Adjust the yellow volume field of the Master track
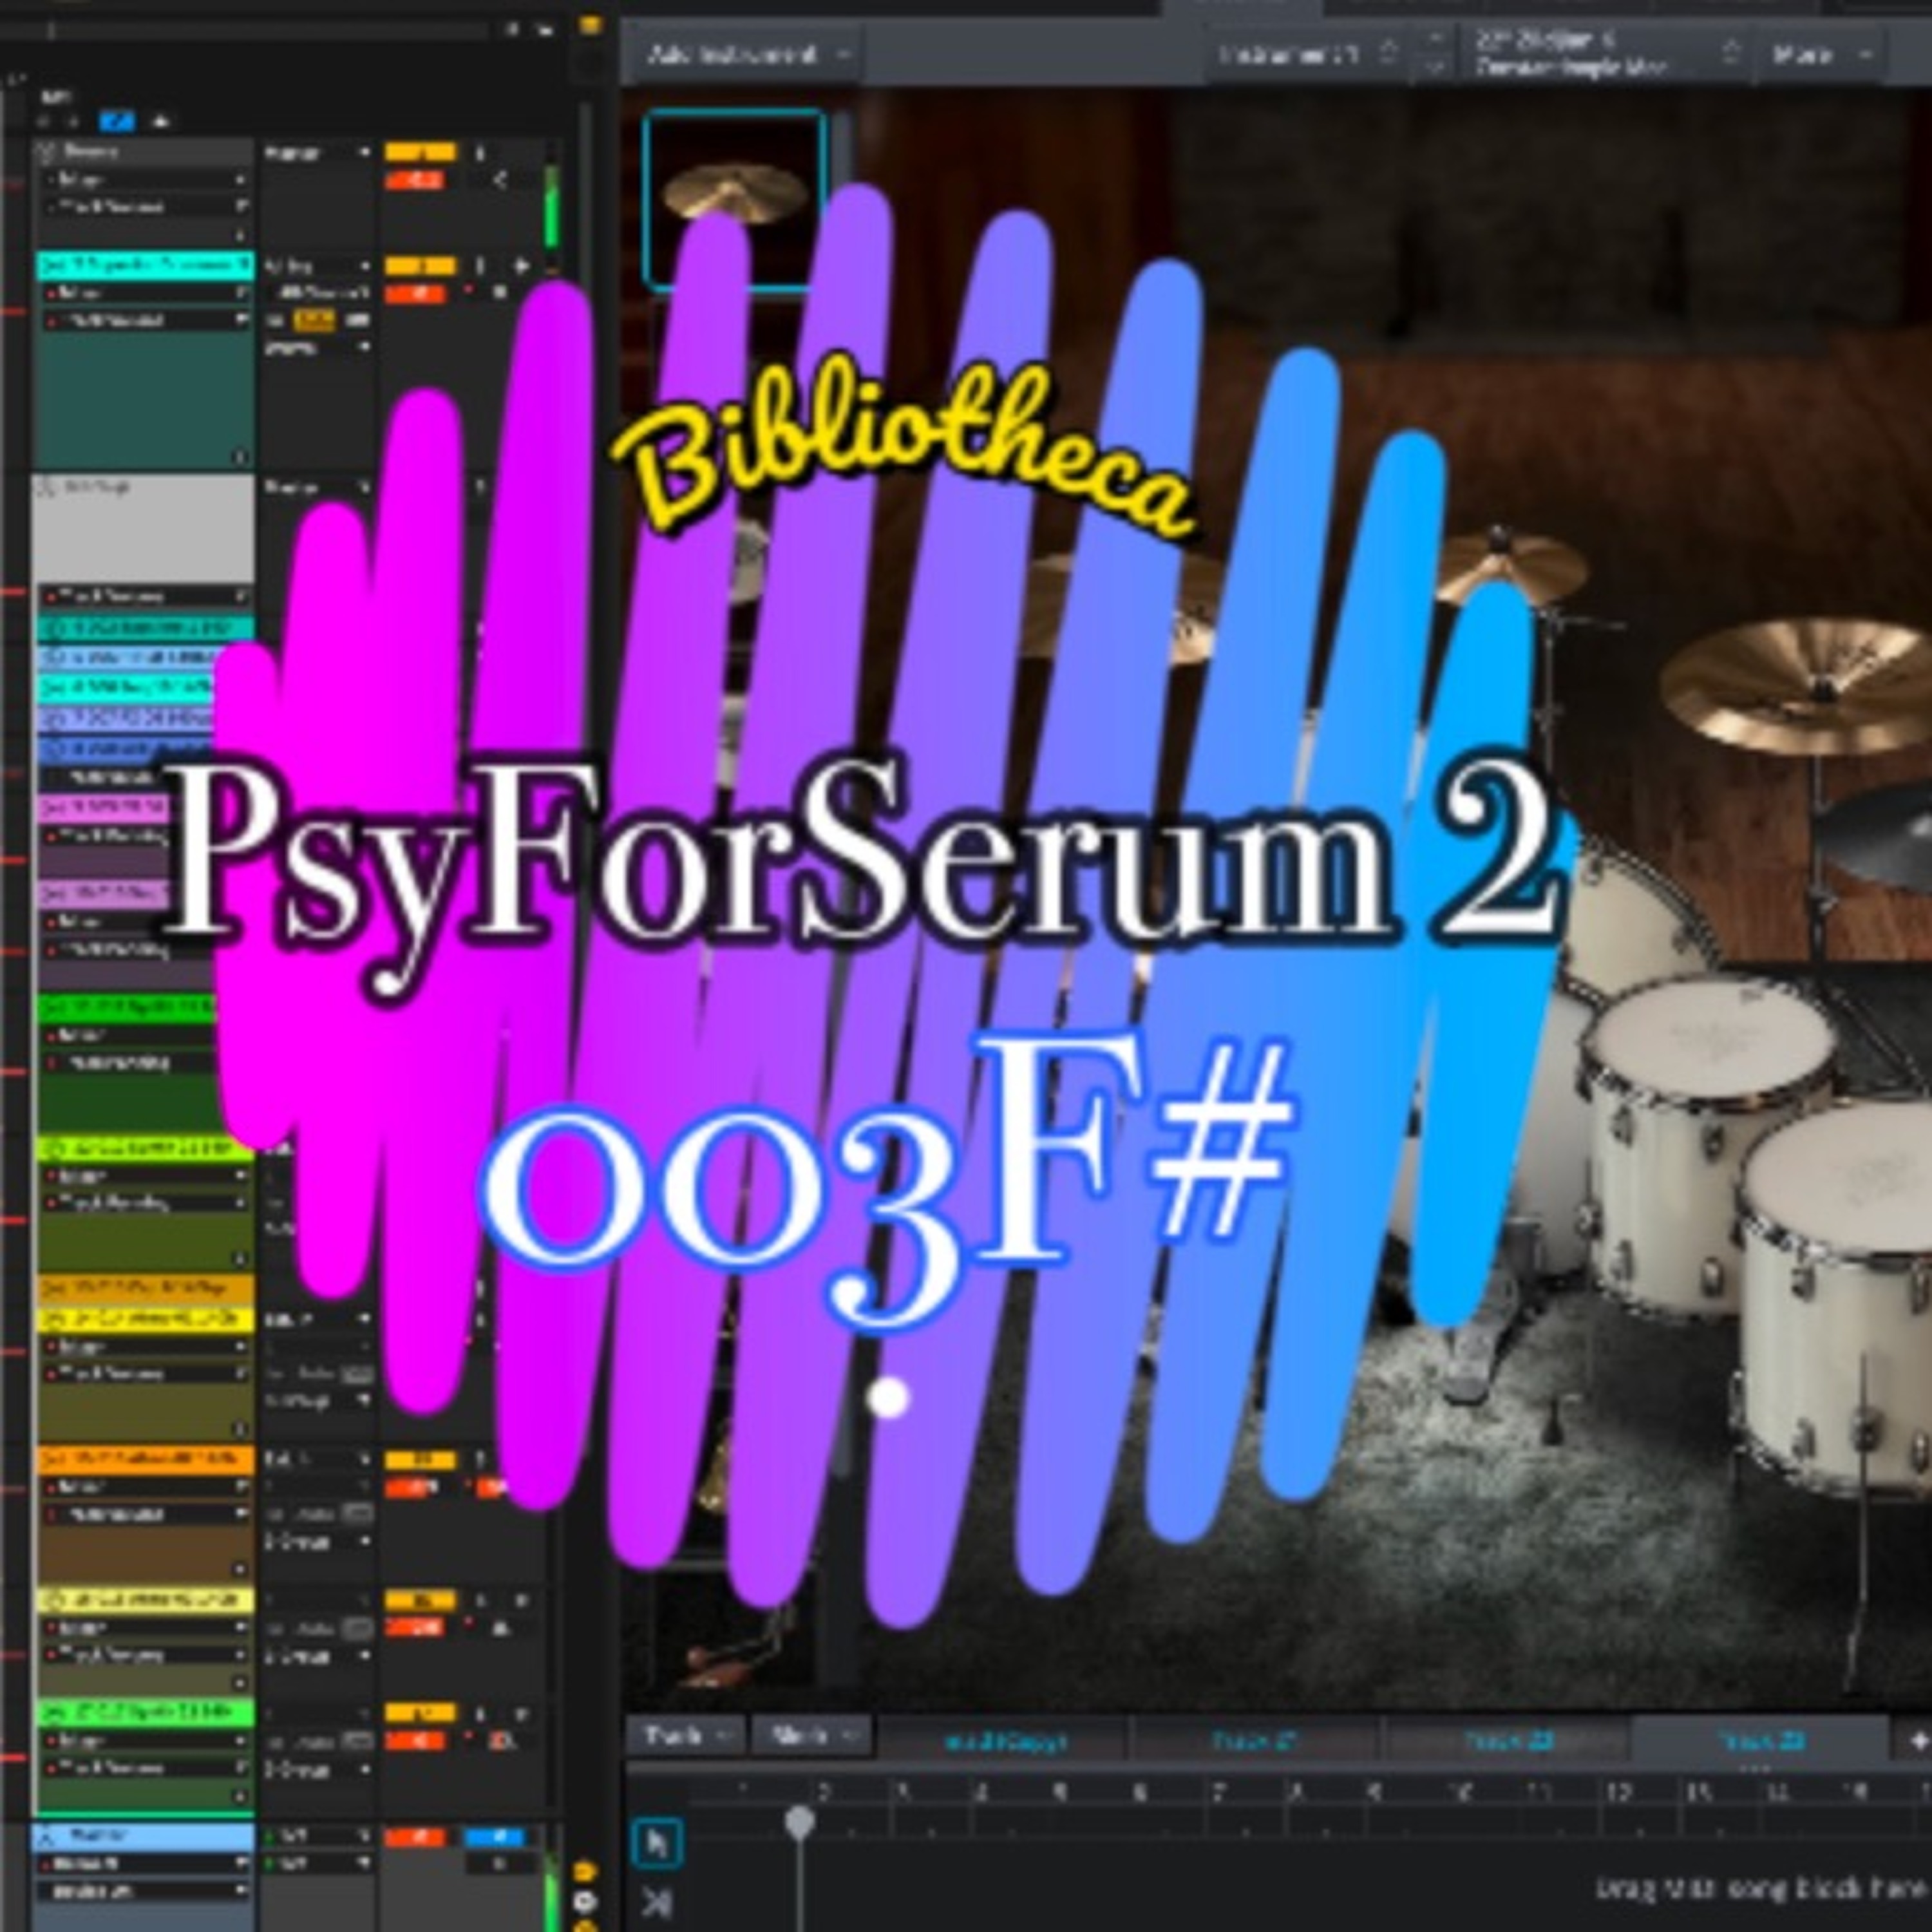The width and height of the screenshot is (1932, 1932). (420, 153)
